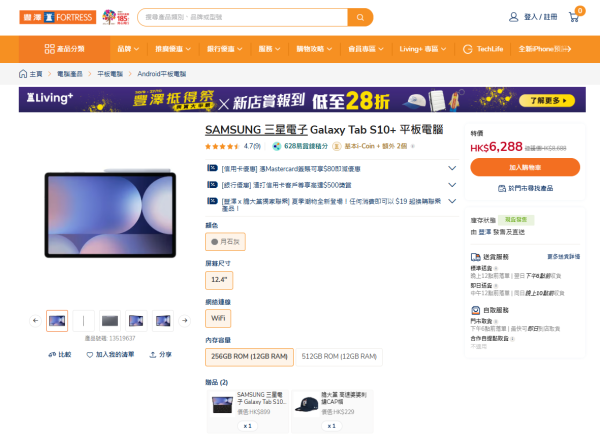Click standard delivery info icon
Screen dimensions: 600x440
(x=496, y=268)
